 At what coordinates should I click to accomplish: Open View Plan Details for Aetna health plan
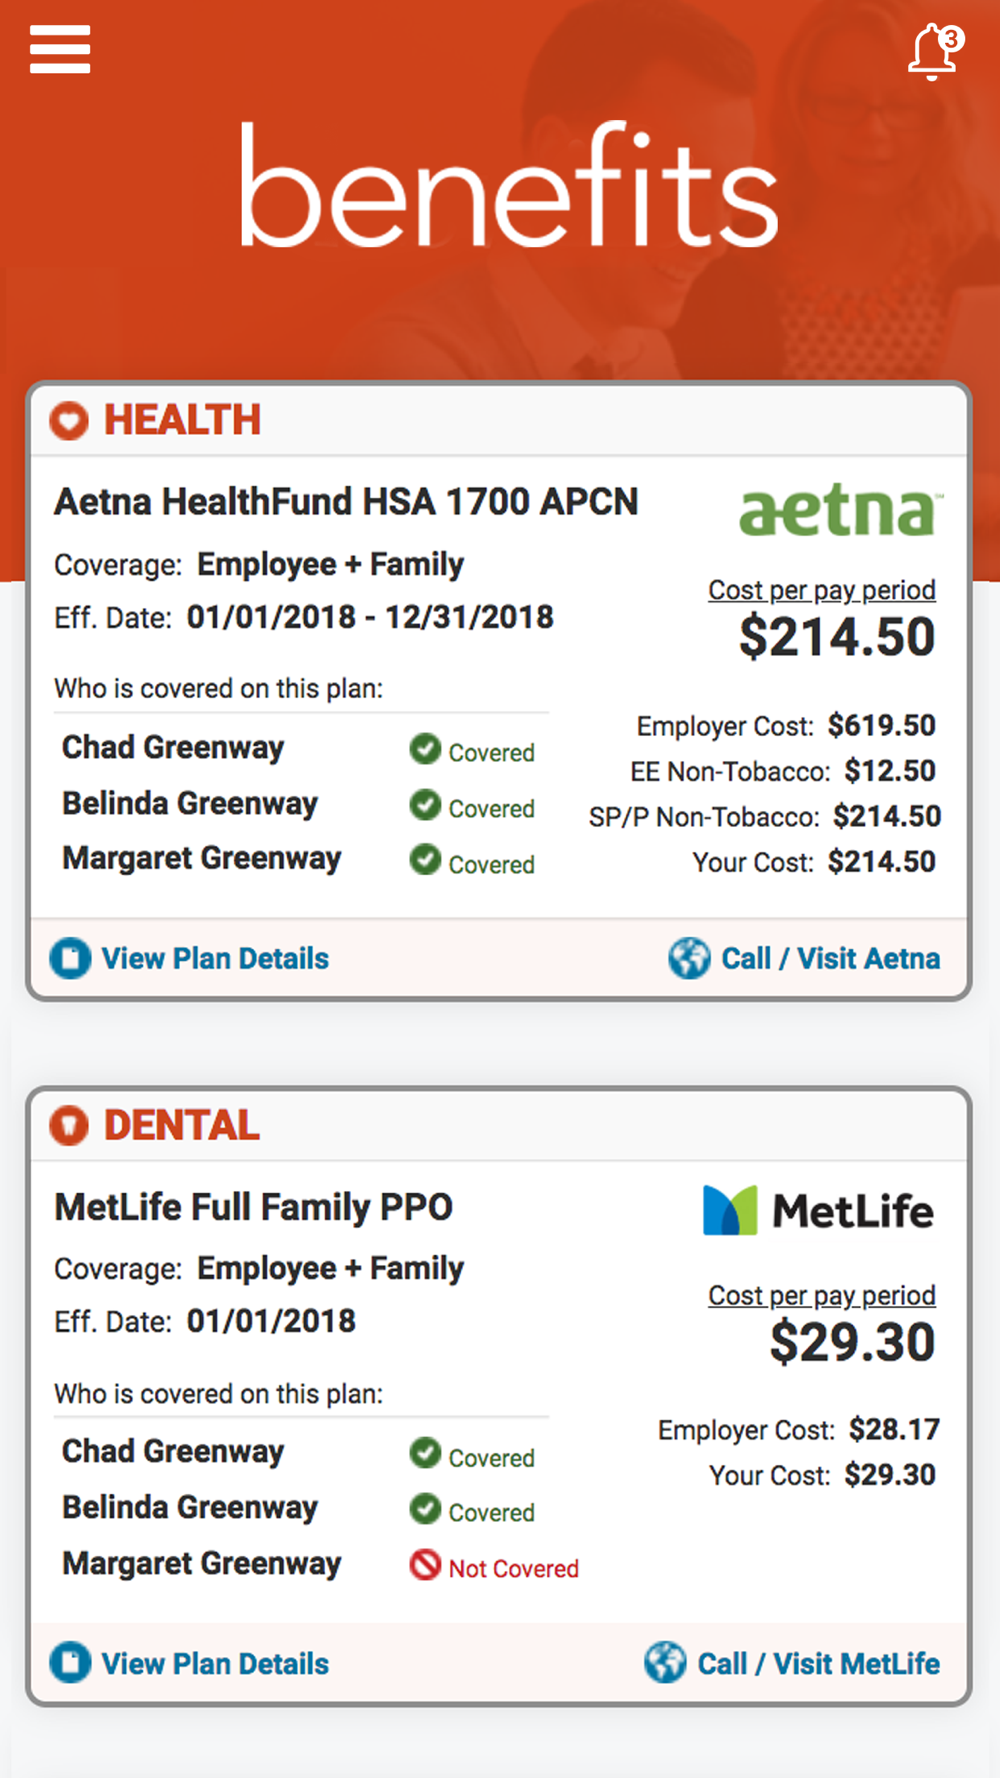[215, 958]
